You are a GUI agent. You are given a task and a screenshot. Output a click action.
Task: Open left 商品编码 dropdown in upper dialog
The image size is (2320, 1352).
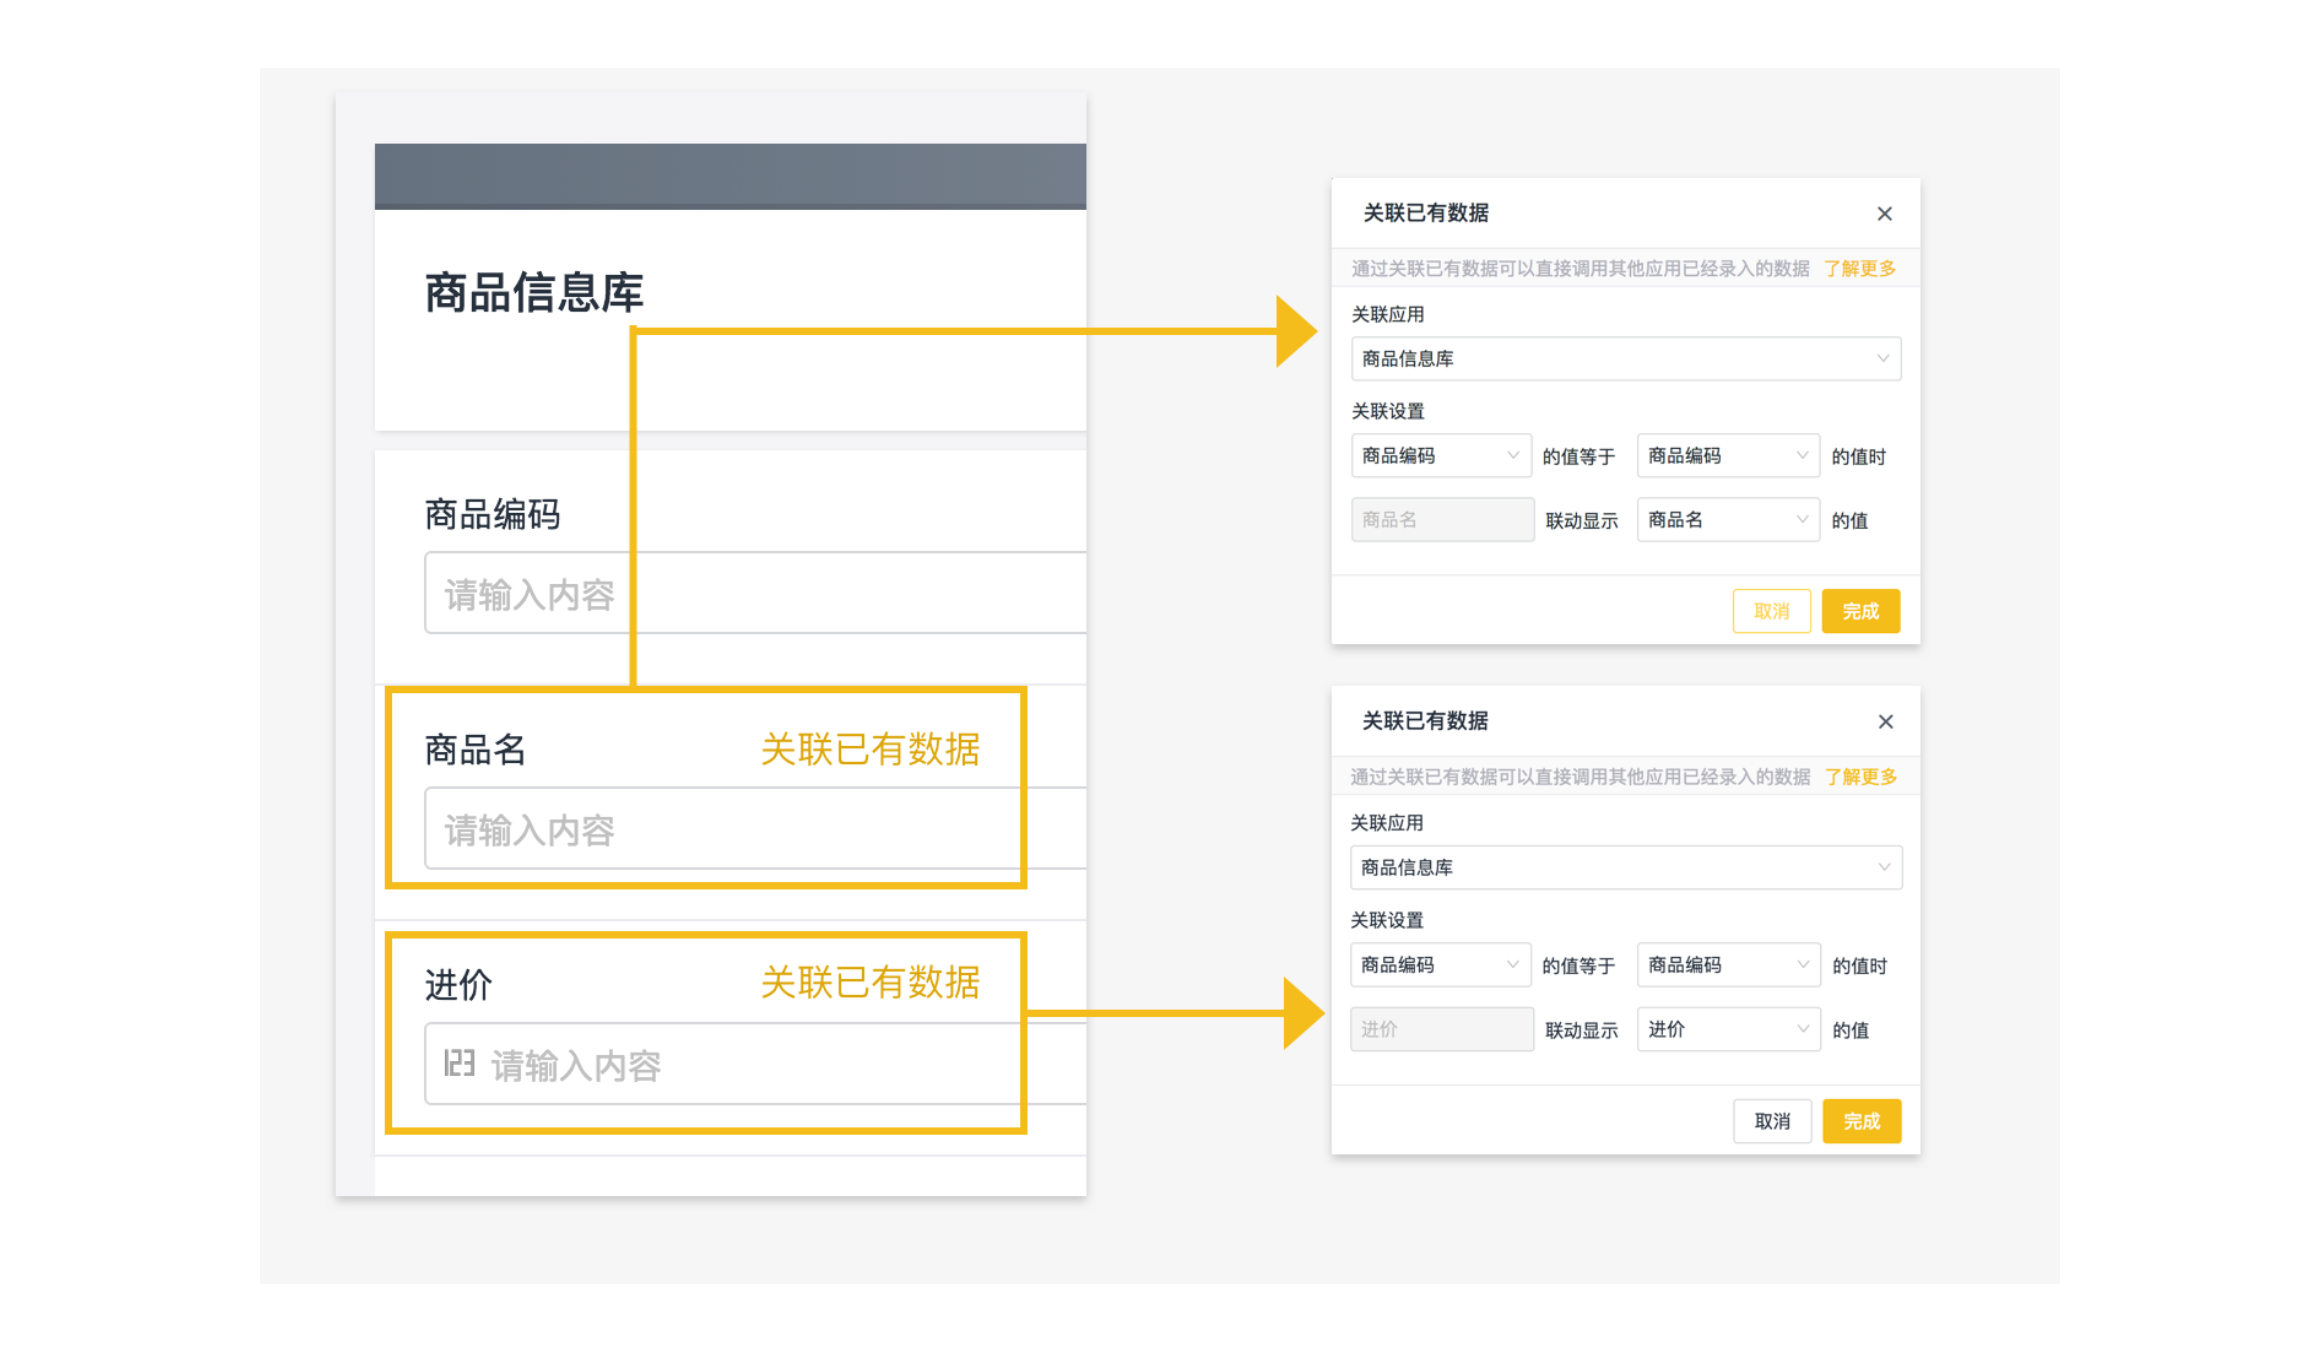click(x=1440, y=456)
